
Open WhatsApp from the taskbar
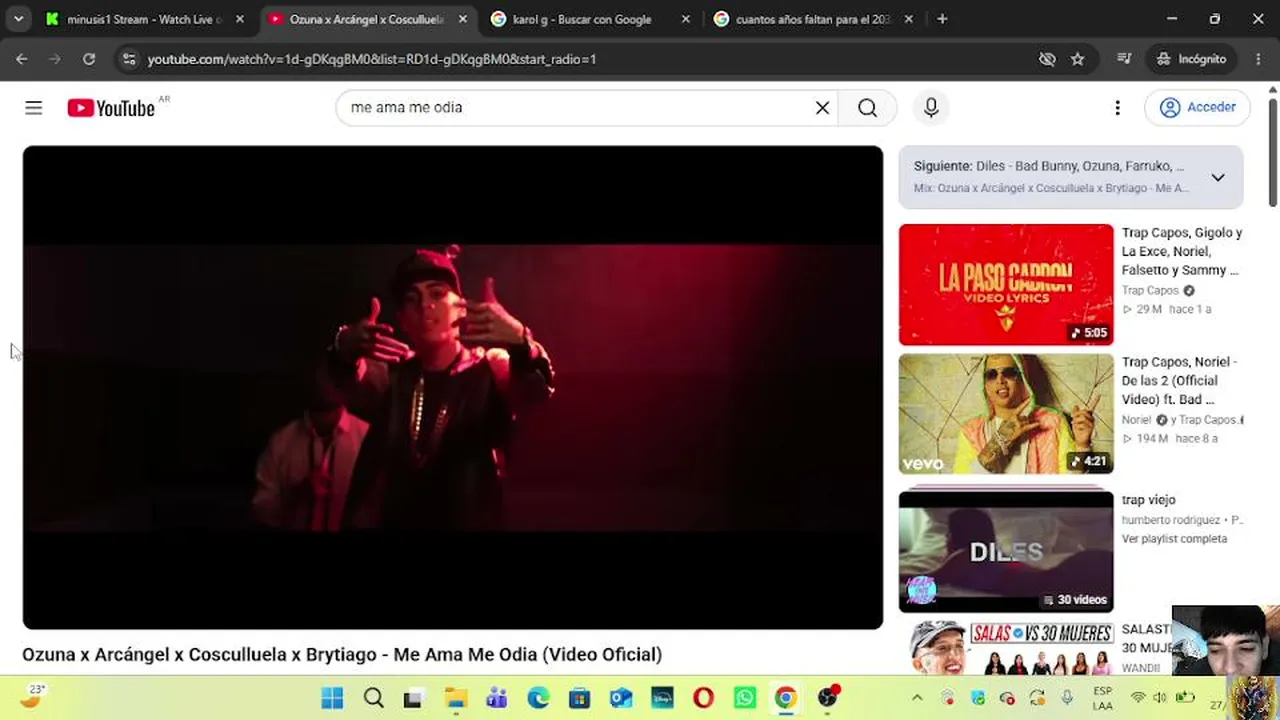pyautogui.click(x=745, y=698)
